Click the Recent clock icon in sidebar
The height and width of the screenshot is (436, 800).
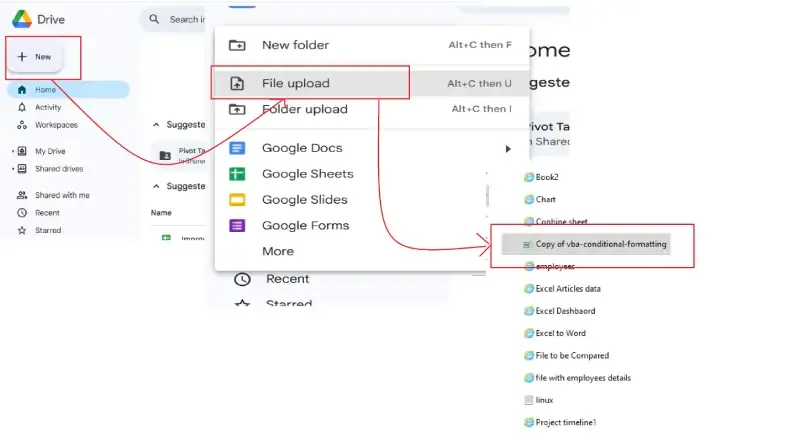point(22,213)
